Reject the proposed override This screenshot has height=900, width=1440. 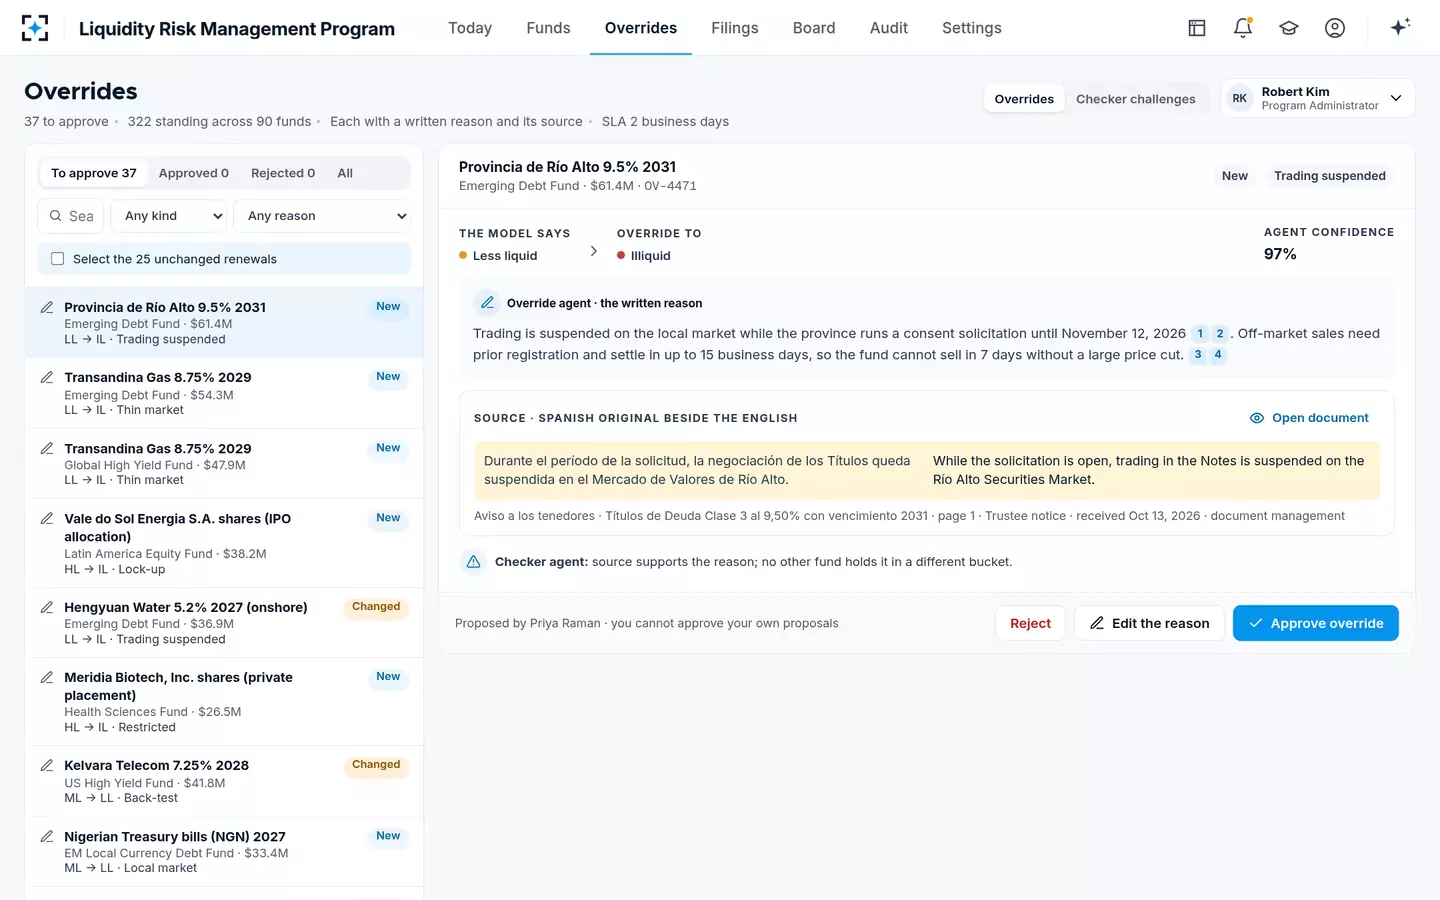tap(1030, 623)
